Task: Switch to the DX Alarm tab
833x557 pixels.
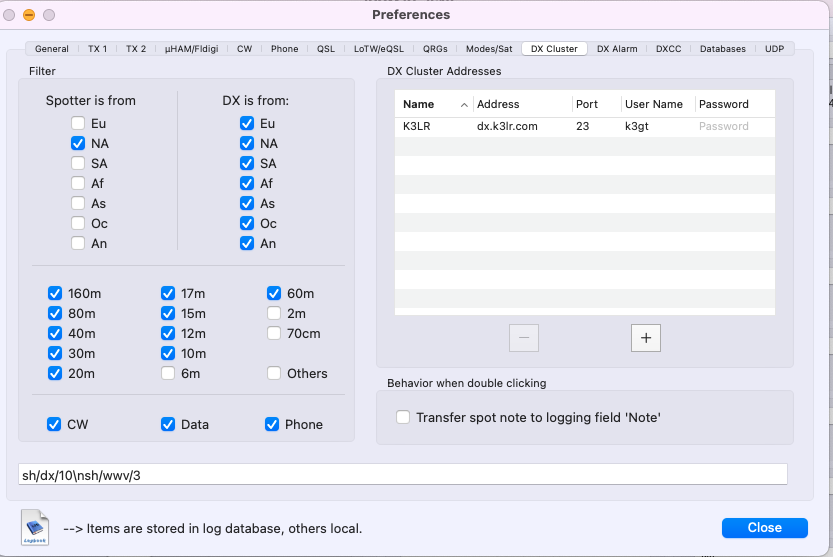Action: [x=617, y=48]
